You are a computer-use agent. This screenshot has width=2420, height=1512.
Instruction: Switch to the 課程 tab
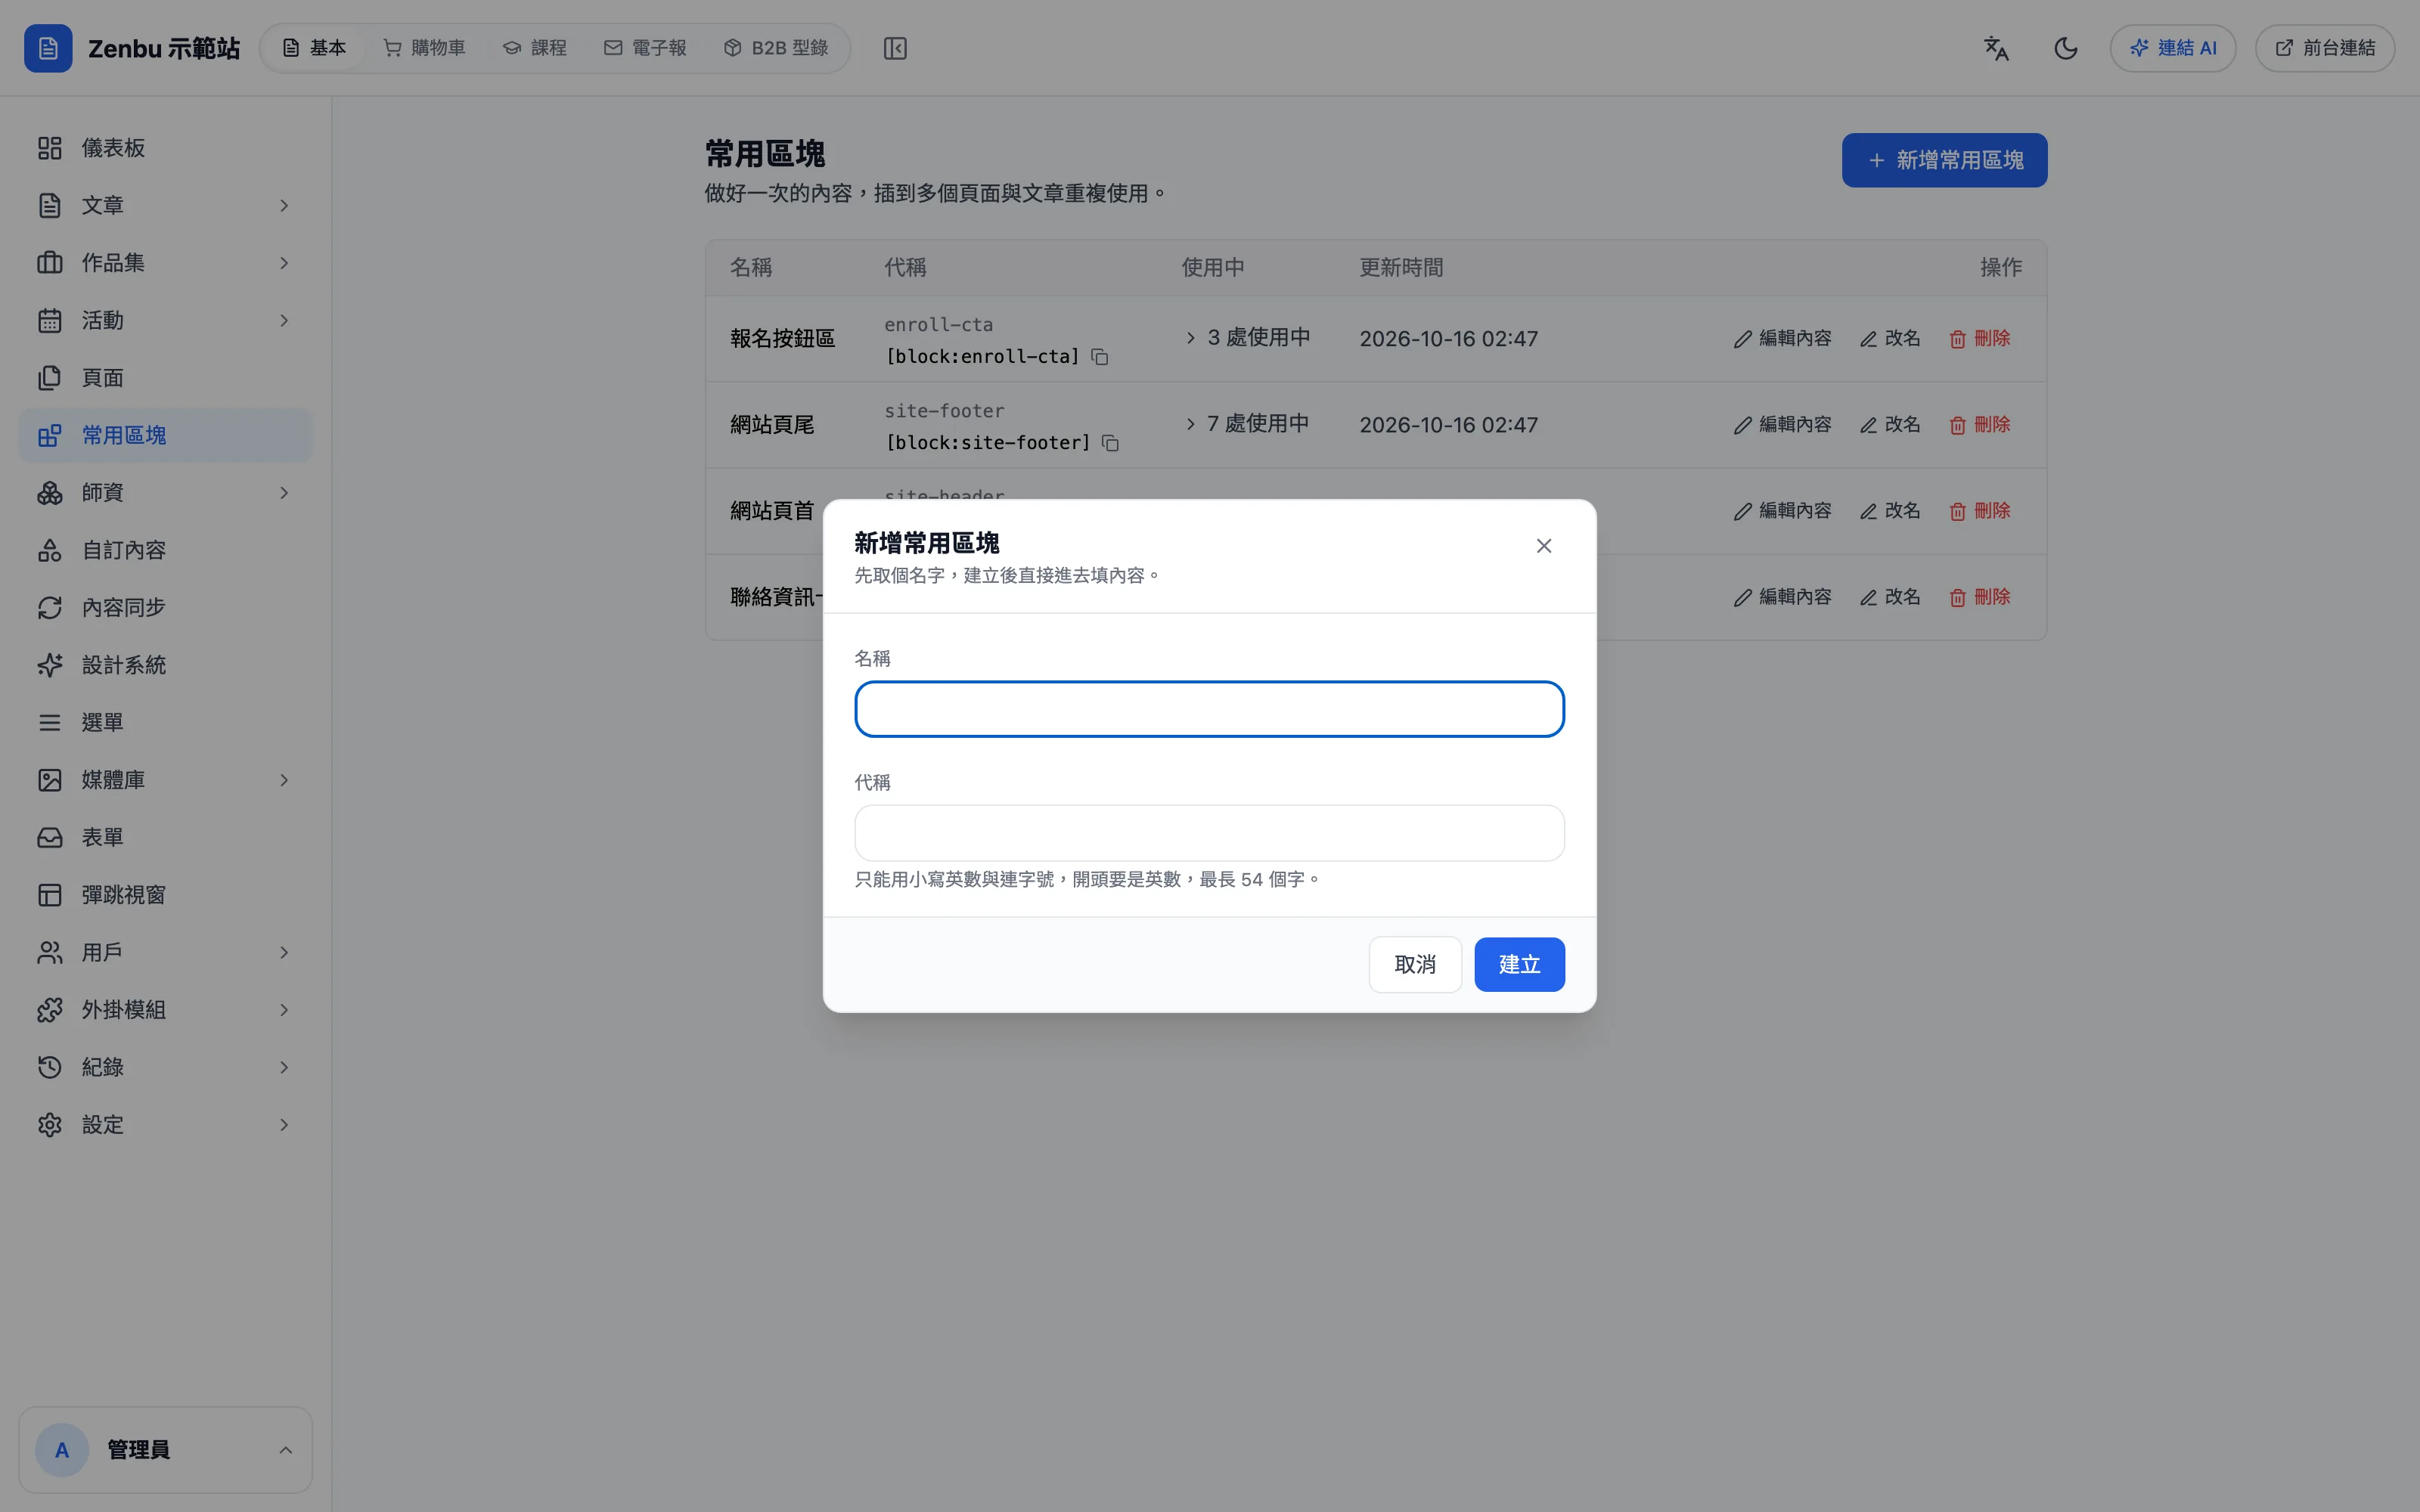[535, 48]
